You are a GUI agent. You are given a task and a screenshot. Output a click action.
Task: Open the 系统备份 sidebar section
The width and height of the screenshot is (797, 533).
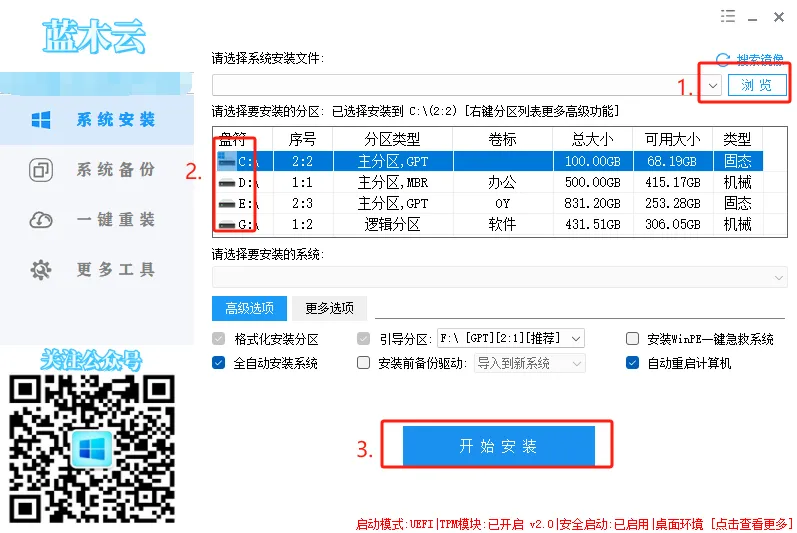(x=97, y=170)
